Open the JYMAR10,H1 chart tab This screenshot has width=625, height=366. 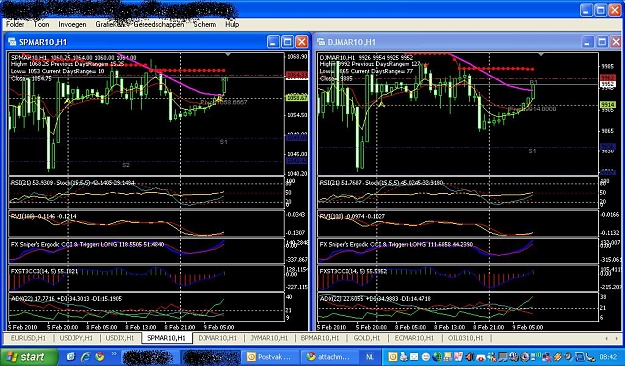pyautogui.click(x=269, y=338)
